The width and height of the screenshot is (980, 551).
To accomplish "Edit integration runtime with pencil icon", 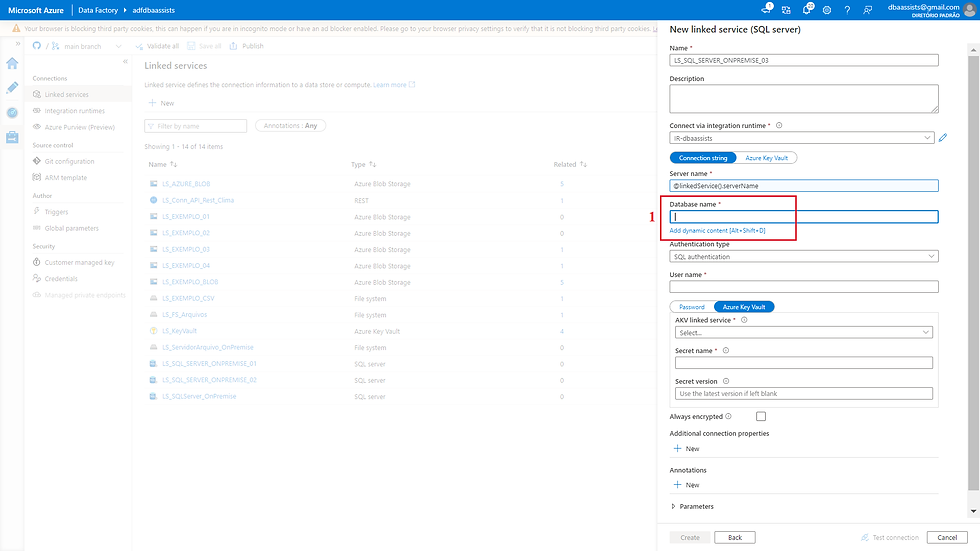I will [x=942, y=137].
